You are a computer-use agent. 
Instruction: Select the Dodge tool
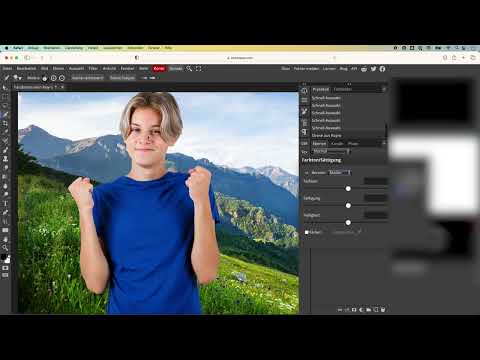point(5,195)
